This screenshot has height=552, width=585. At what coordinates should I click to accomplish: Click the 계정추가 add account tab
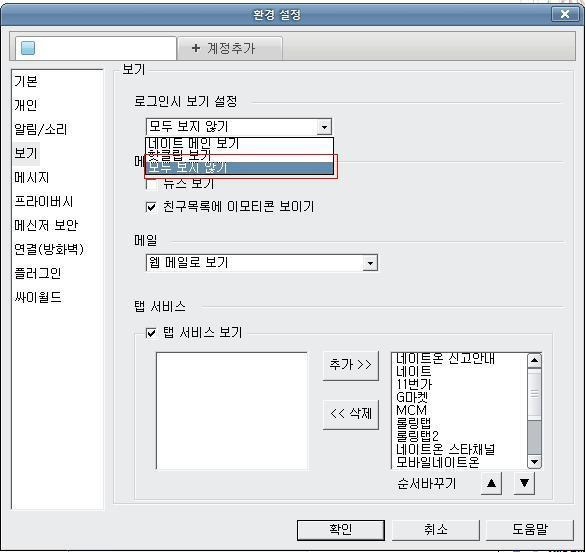pos(230,48)
